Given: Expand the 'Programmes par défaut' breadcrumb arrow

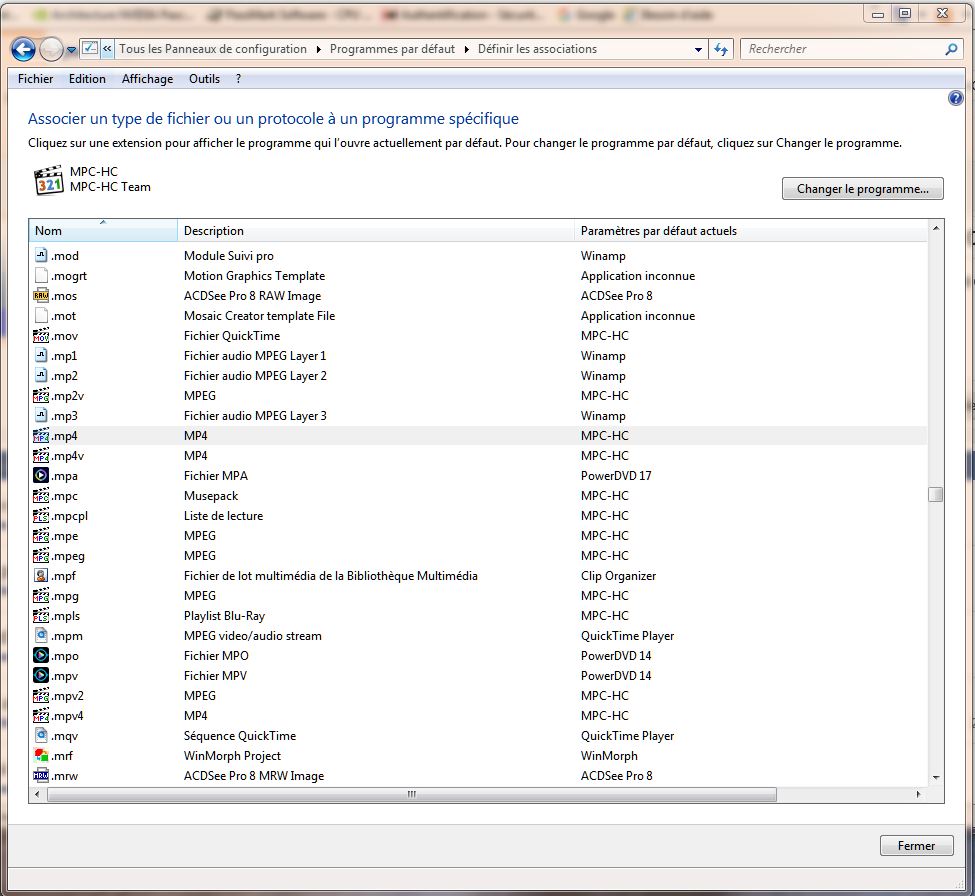Looking at the screenshot, I should [x=467, y=49].
